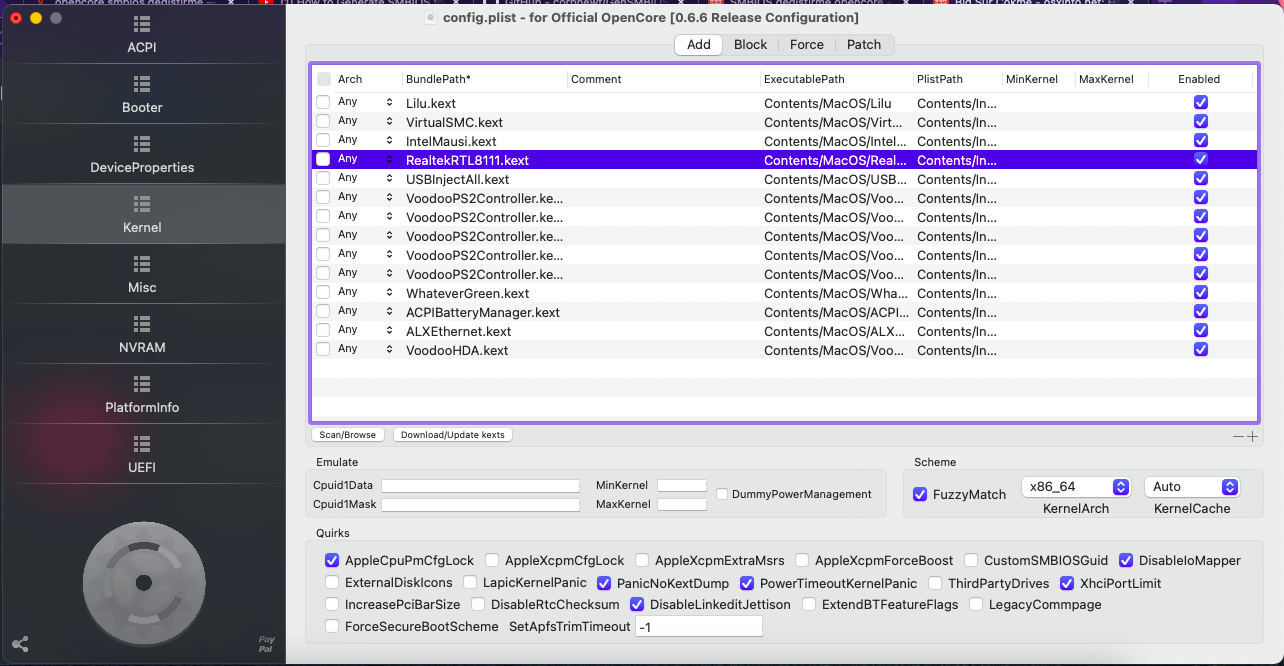
Task: Click the SetApfsTrimTimeout input field
Action: click(x=699, y=627)
